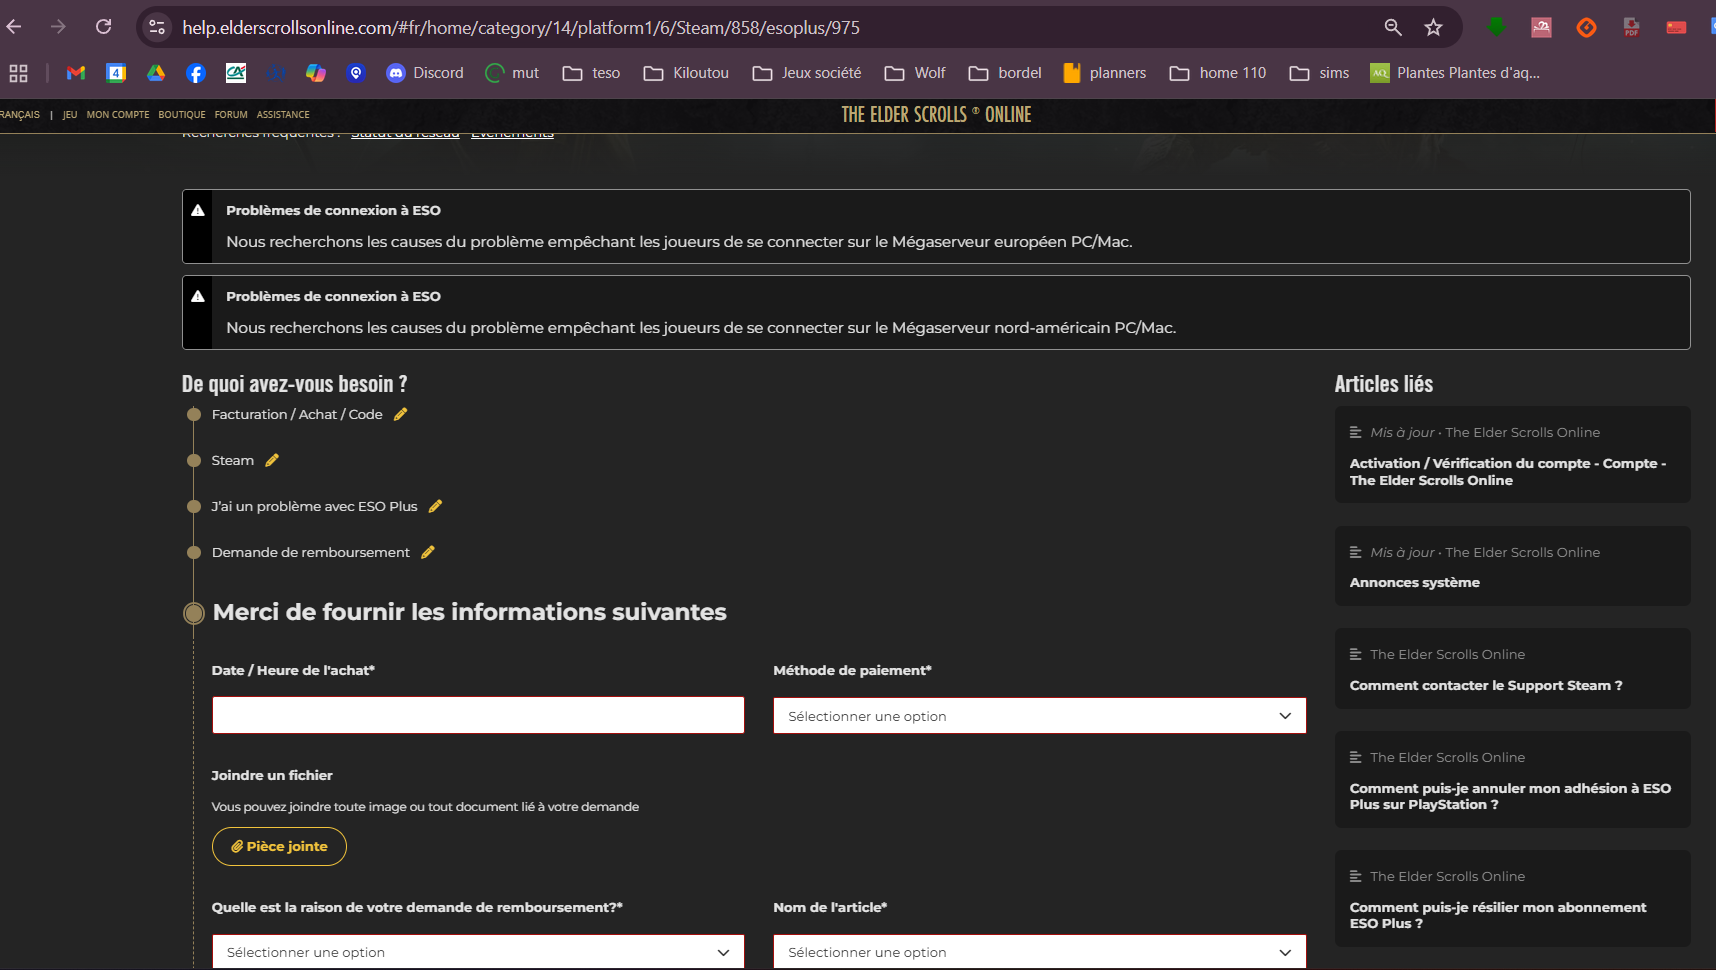Open the planners bookmark

point(1104,73)
